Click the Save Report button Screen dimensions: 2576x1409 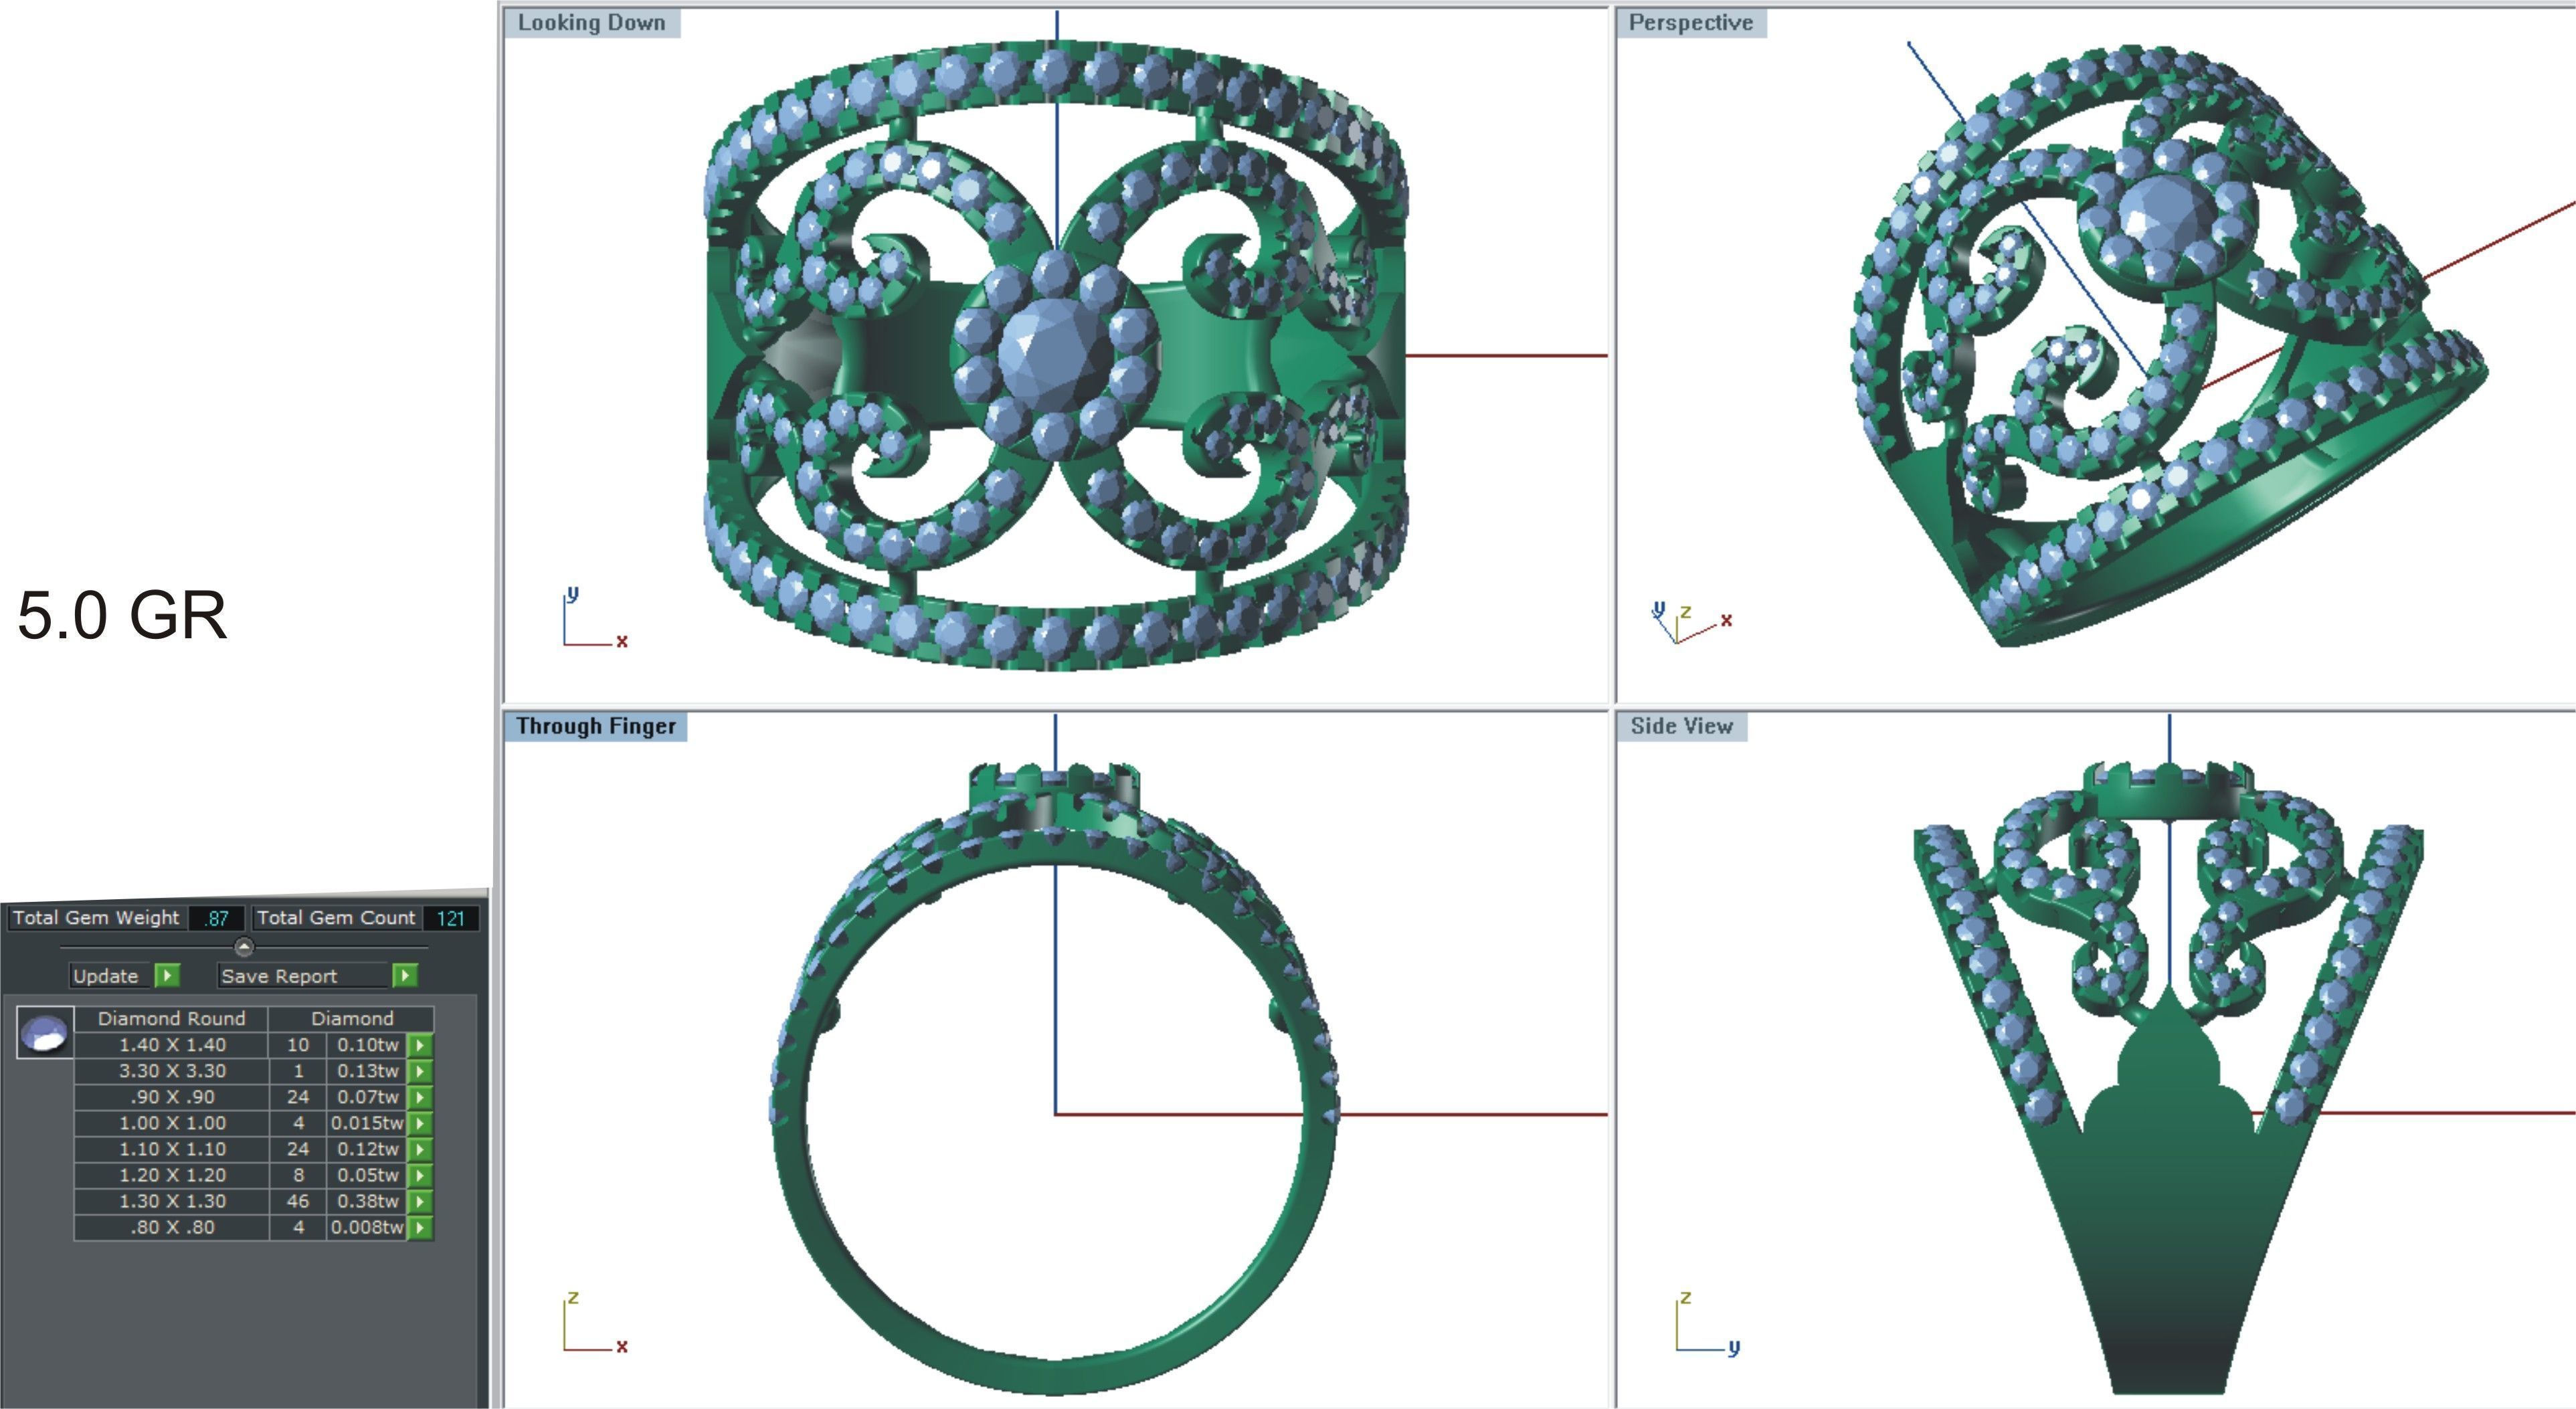coord(303,976)
